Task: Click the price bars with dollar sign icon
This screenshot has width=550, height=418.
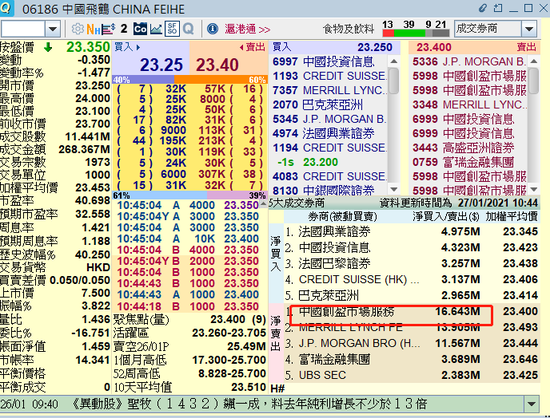Action: click(108, 29)
